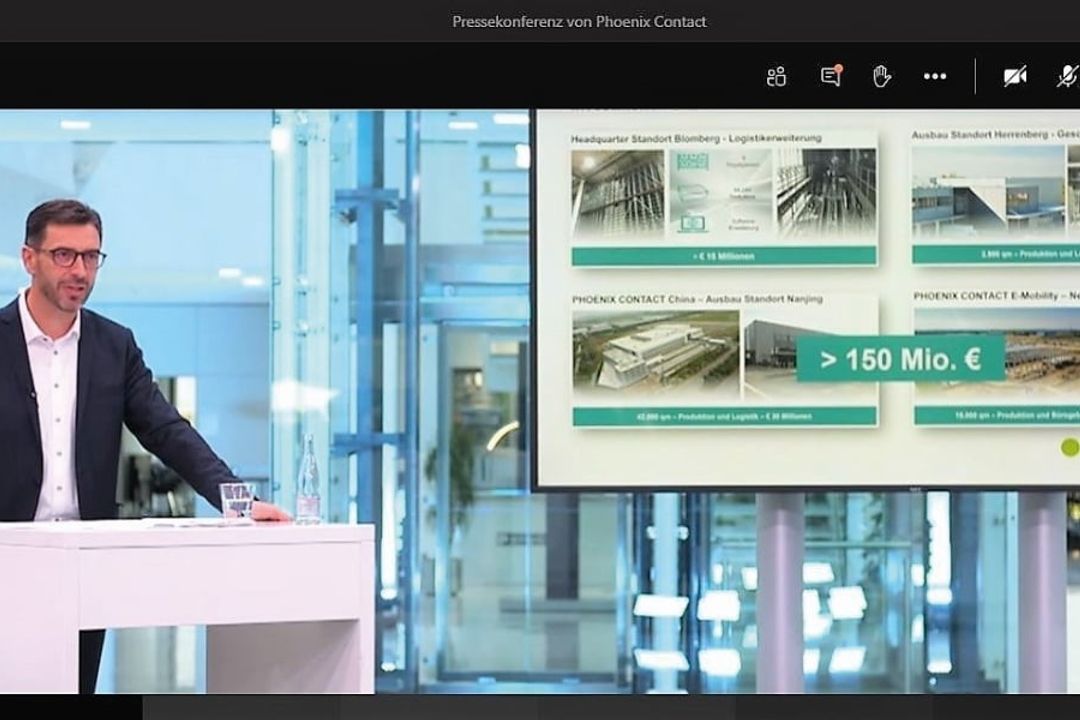1080x720 pixels.
Task: Click the title 'Pressekonferenz von Phoenix Contact'
Action: pyautogui.click(x=579, y=21)
